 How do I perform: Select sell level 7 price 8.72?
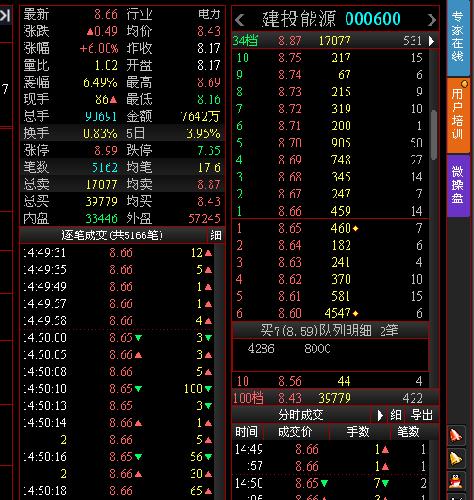[x=290, y=109]
